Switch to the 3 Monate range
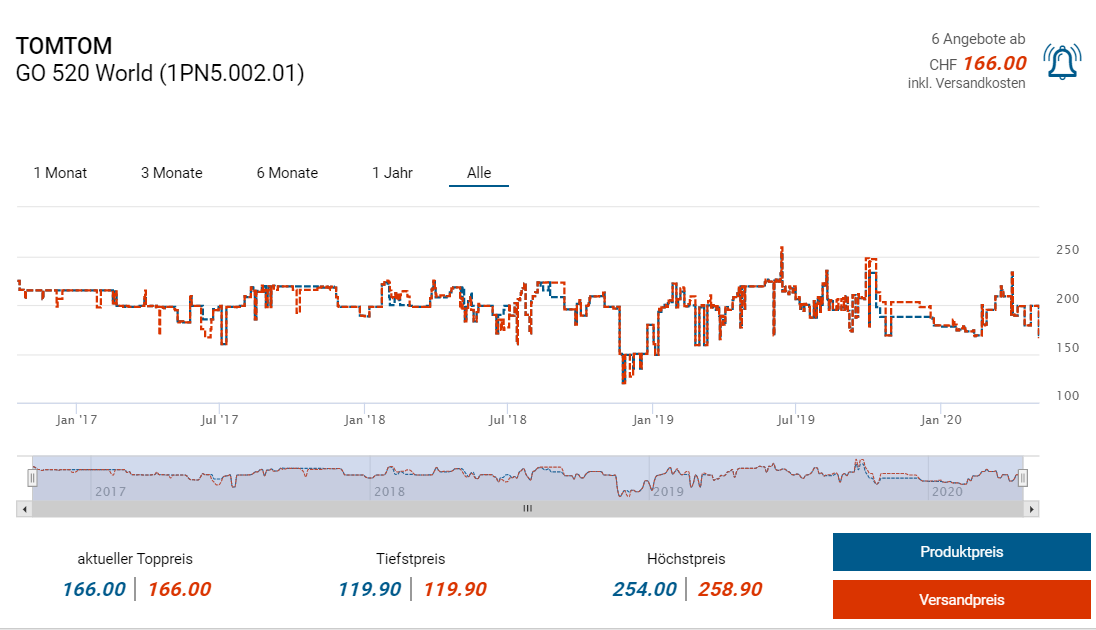1096x630 pixels. click(171, 173)
